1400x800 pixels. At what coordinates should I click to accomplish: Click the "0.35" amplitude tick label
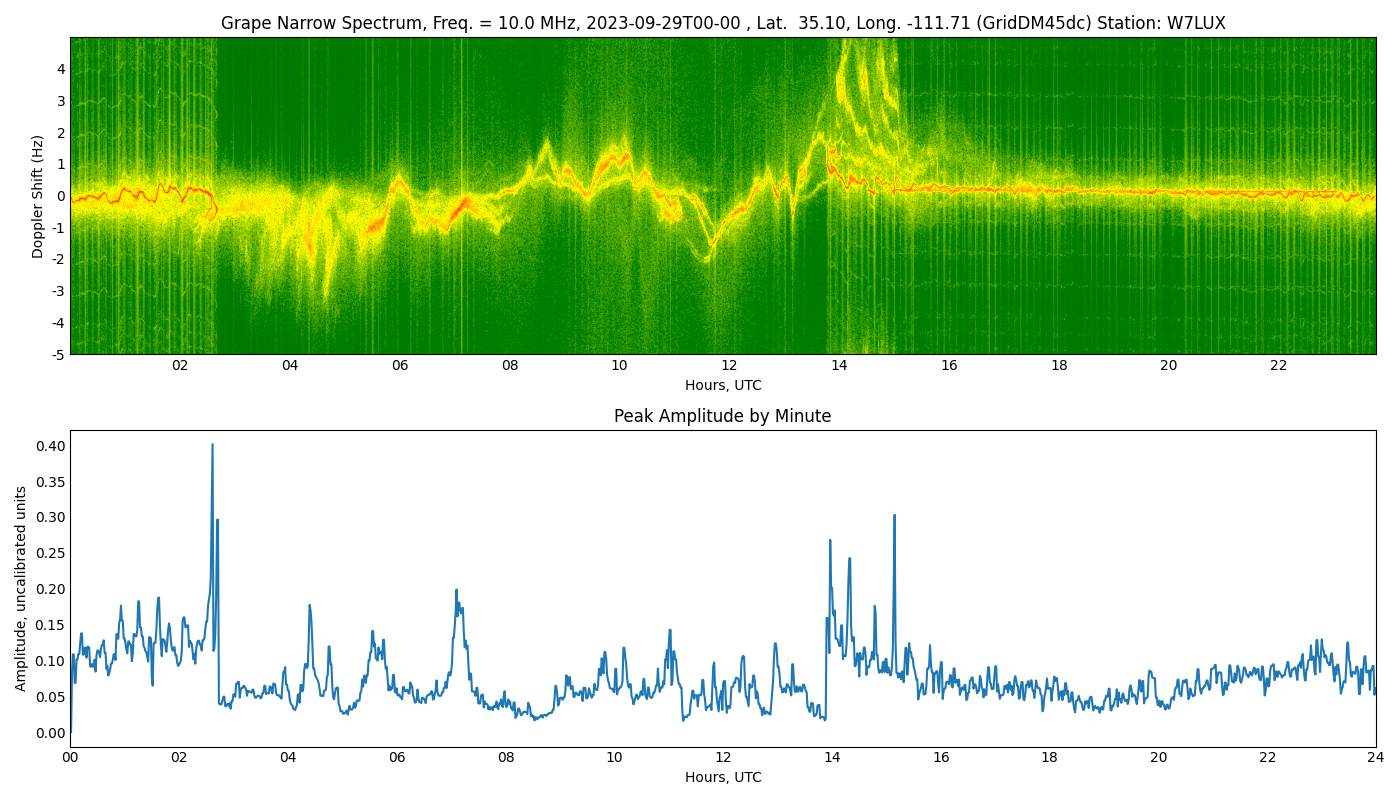click(x=52, y=482)
